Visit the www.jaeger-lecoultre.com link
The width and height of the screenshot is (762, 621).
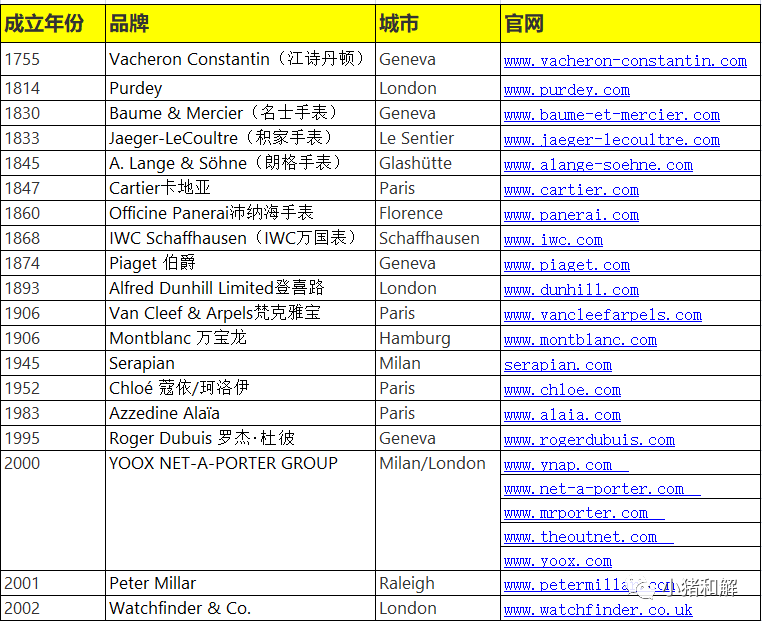(x=611, y=140)
